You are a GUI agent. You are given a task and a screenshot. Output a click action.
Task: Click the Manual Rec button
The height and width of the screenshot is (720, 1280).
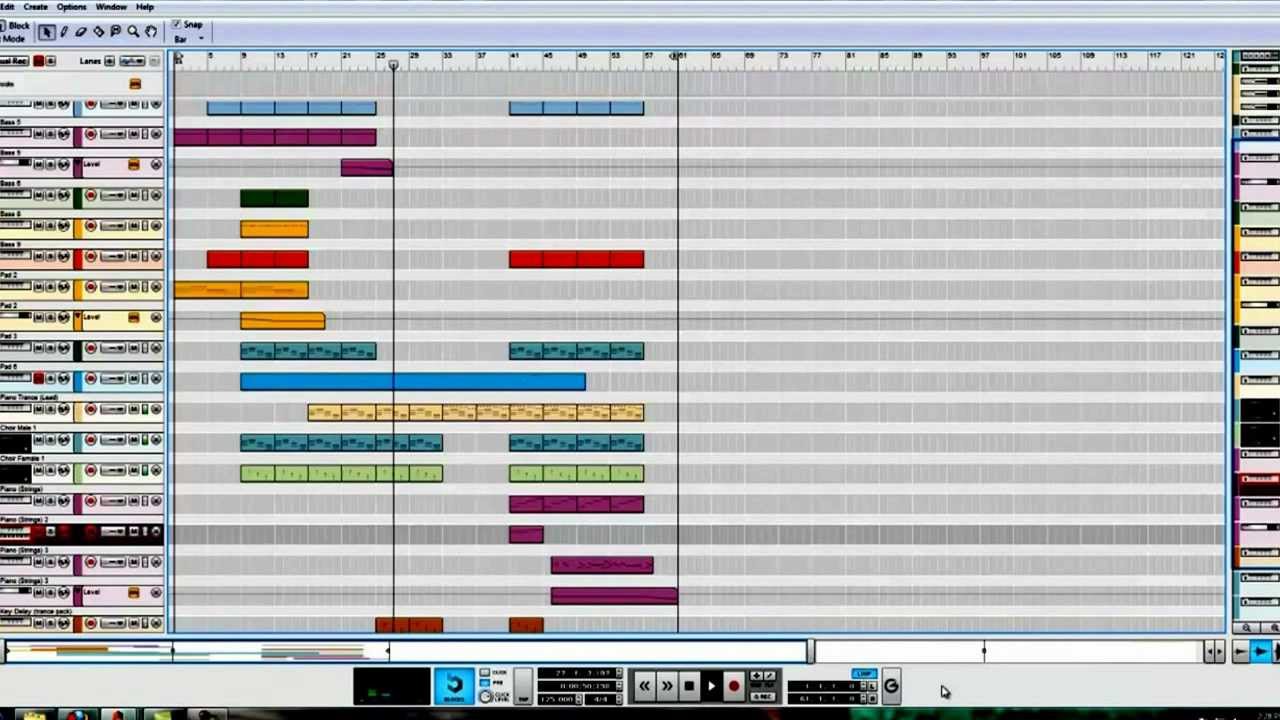point(14,61)
